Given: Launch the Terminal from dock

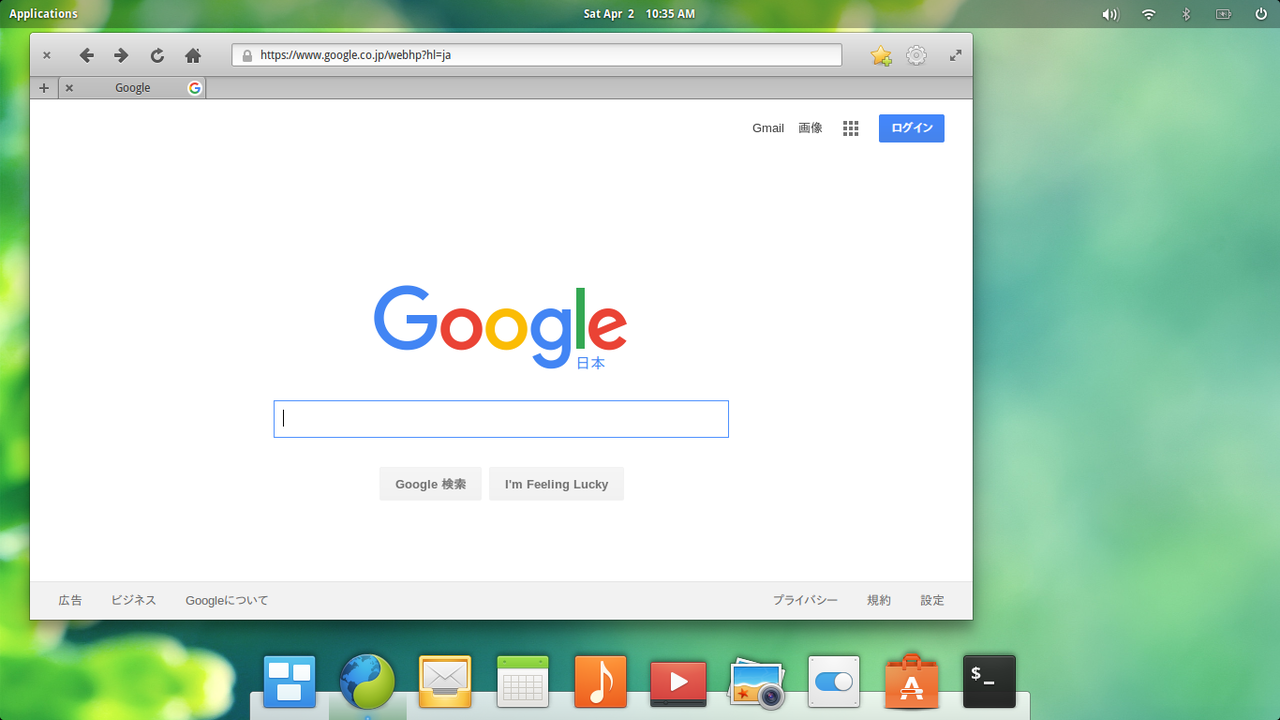Looking at the screenshot, I should click(989, 682).
